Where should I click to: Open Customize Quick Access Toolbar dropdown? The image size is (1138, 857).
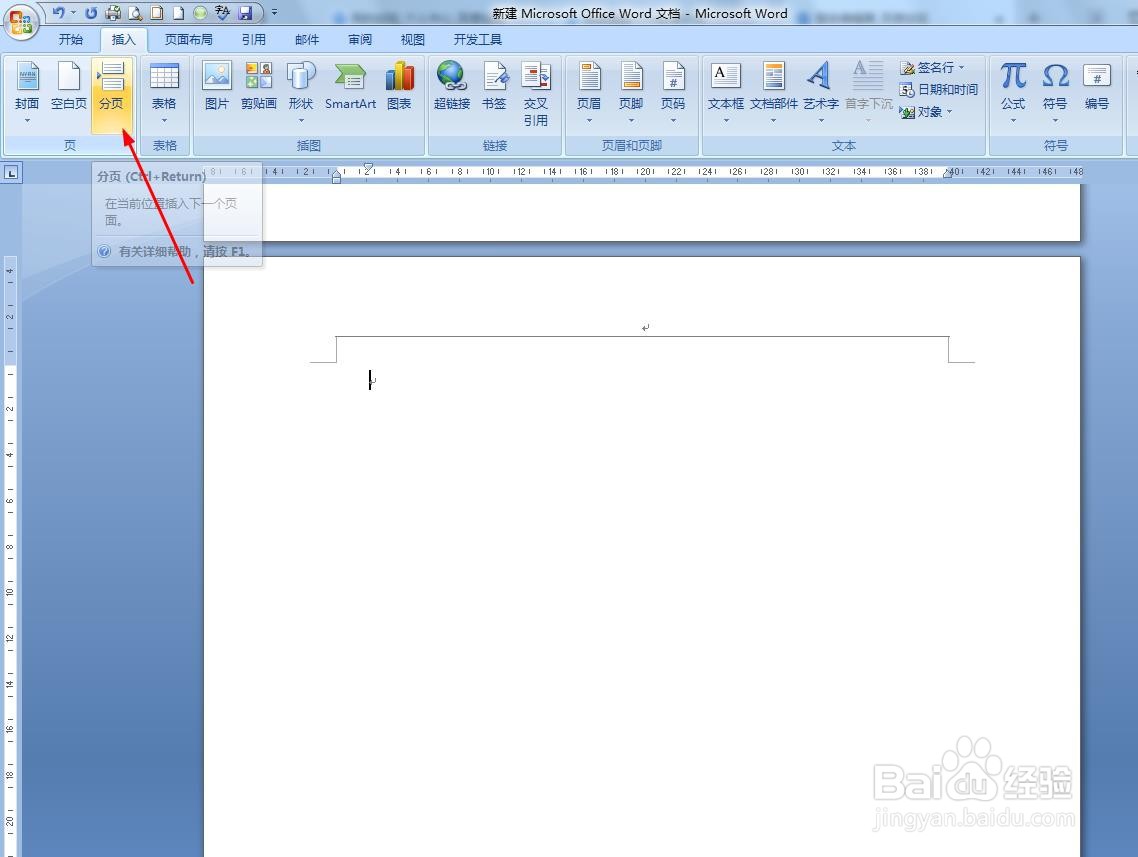pyautogui.click(x=274, y=12)
